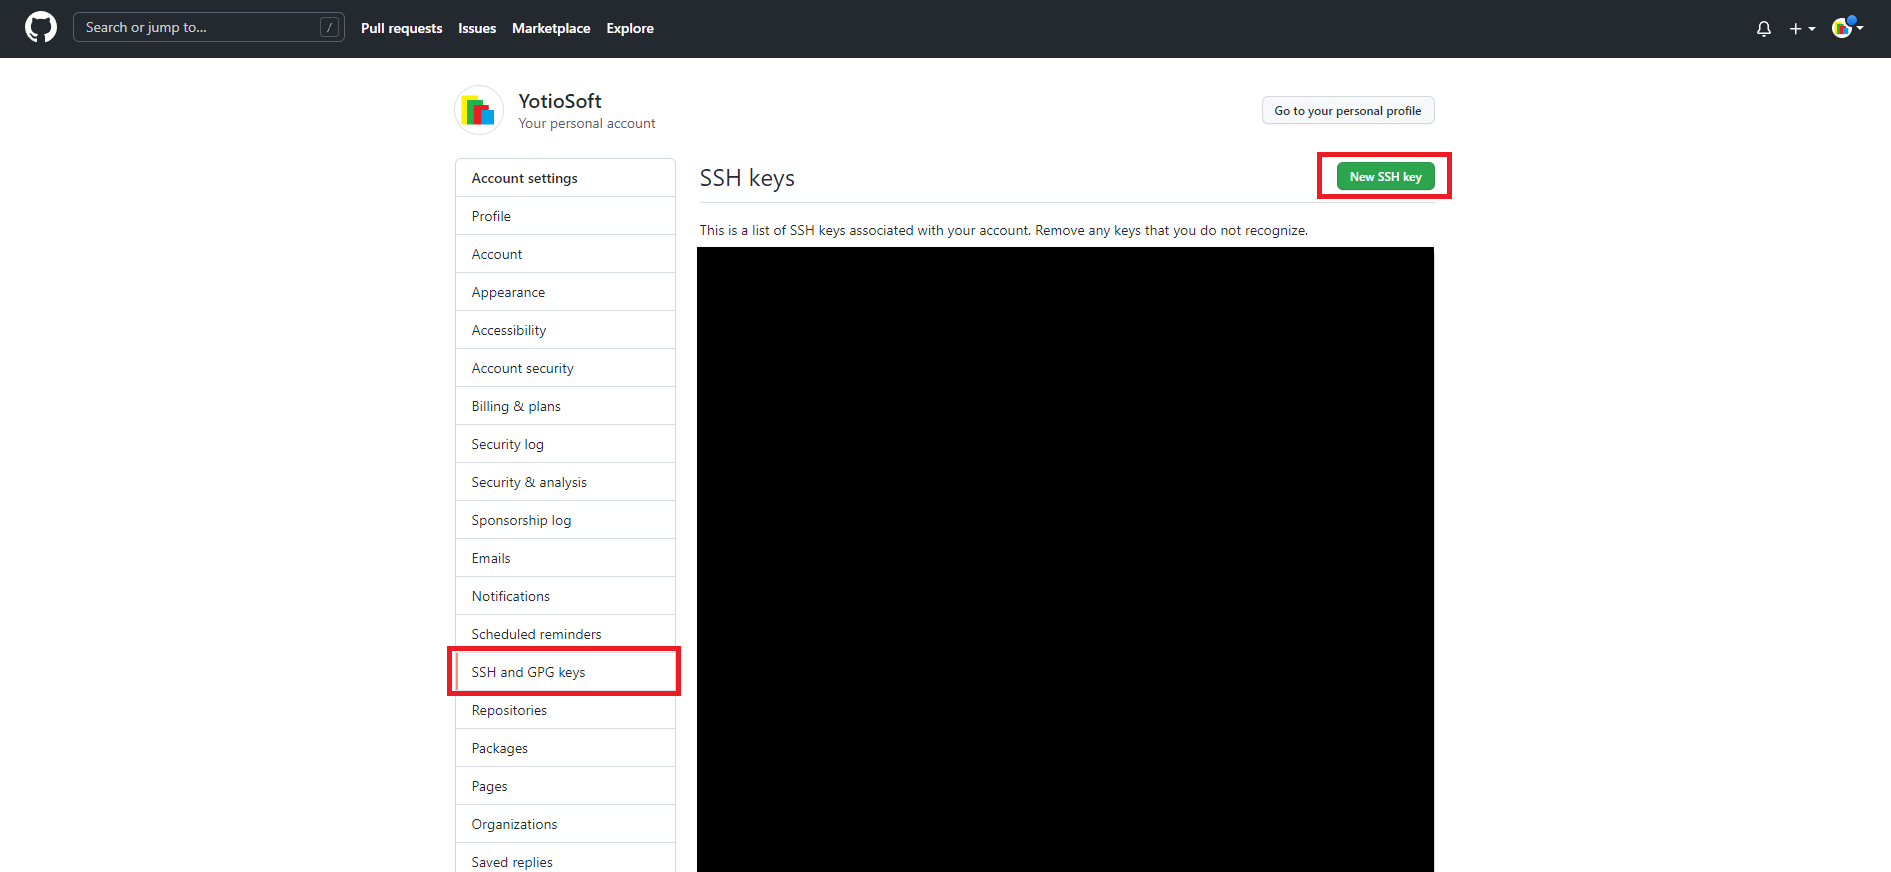Open Appearance settings
The width and height of the screenshot is (1891, 872).
(565, 292)
